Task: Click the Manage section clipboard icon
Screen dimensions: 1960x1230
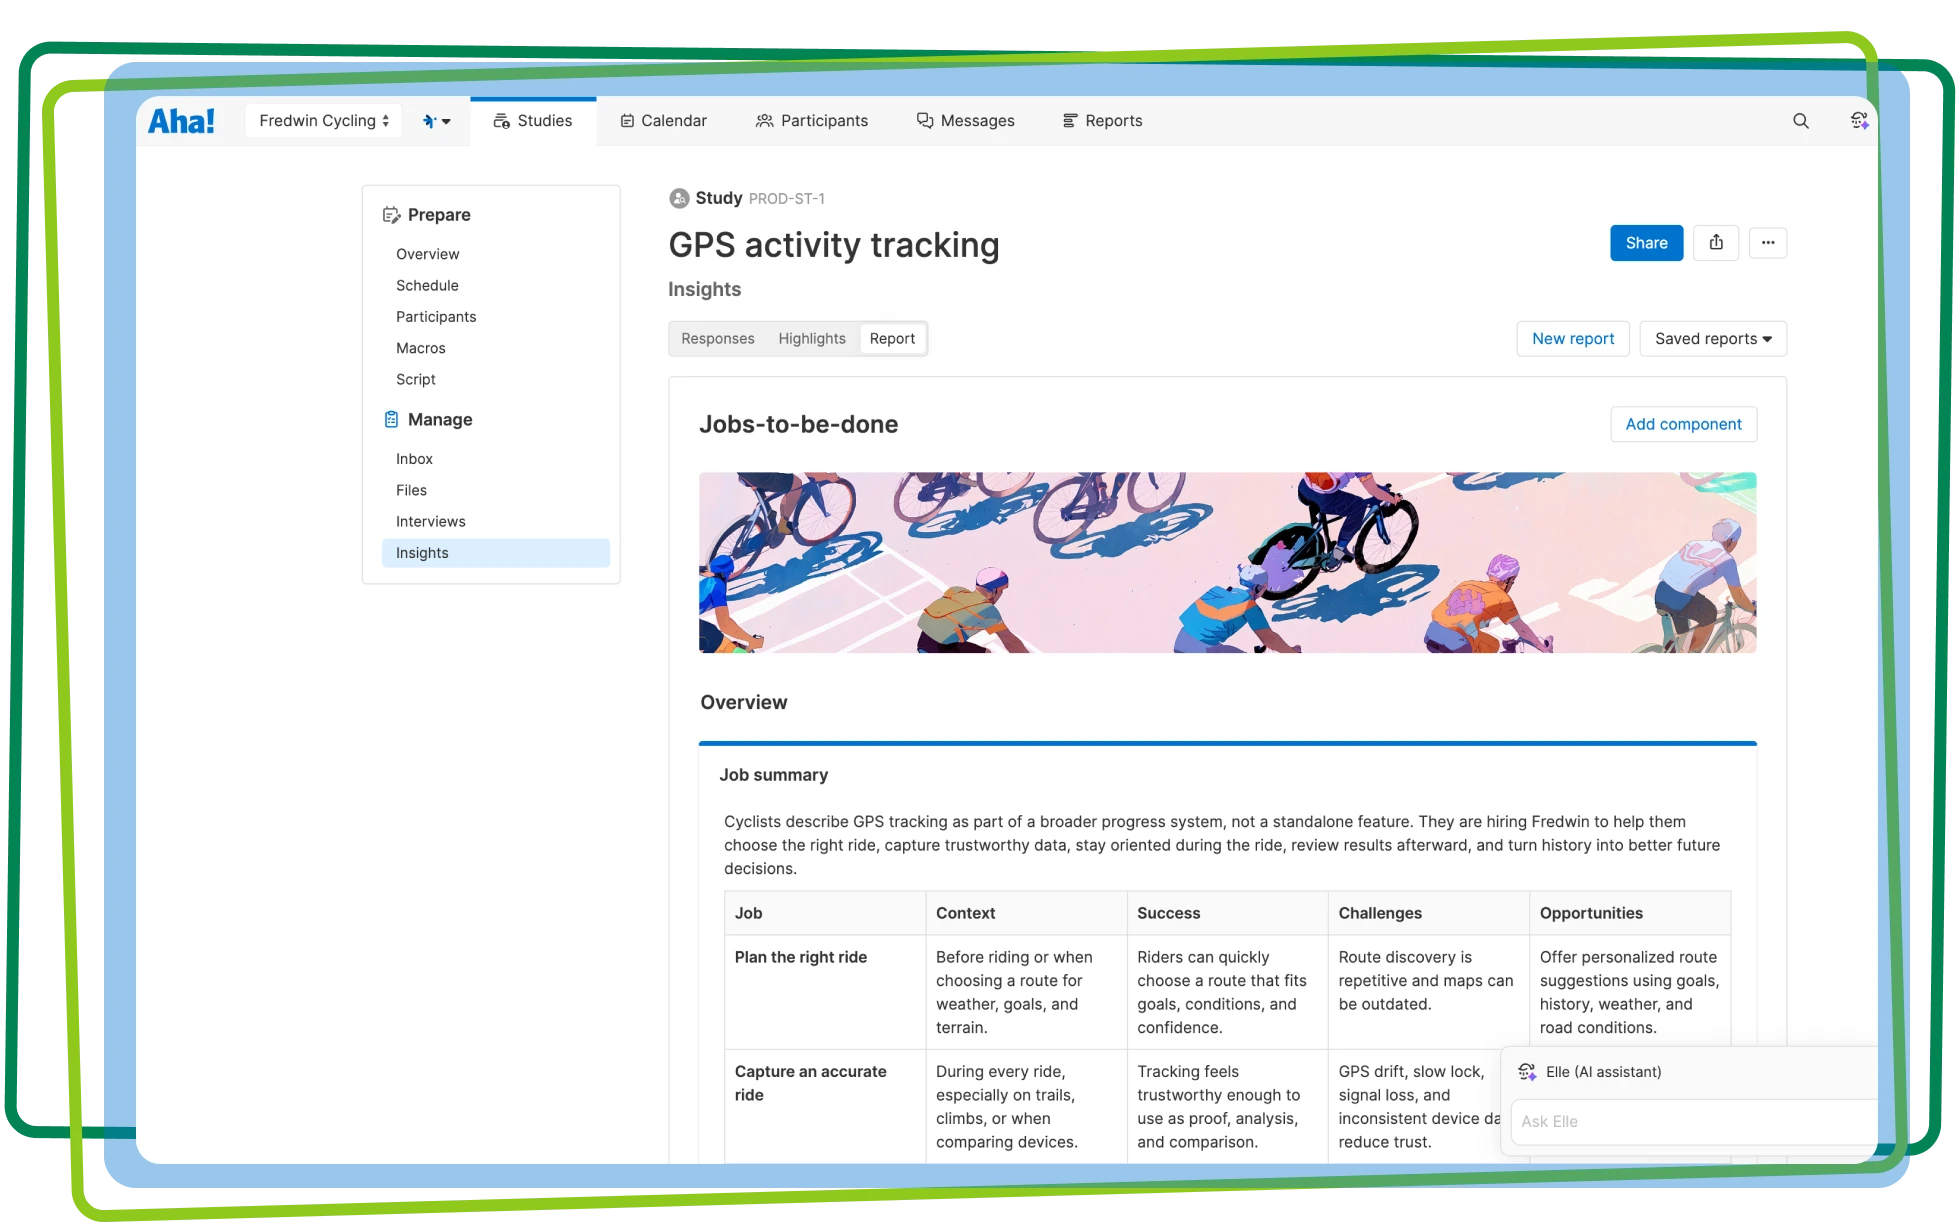Action: click(391, 420)
